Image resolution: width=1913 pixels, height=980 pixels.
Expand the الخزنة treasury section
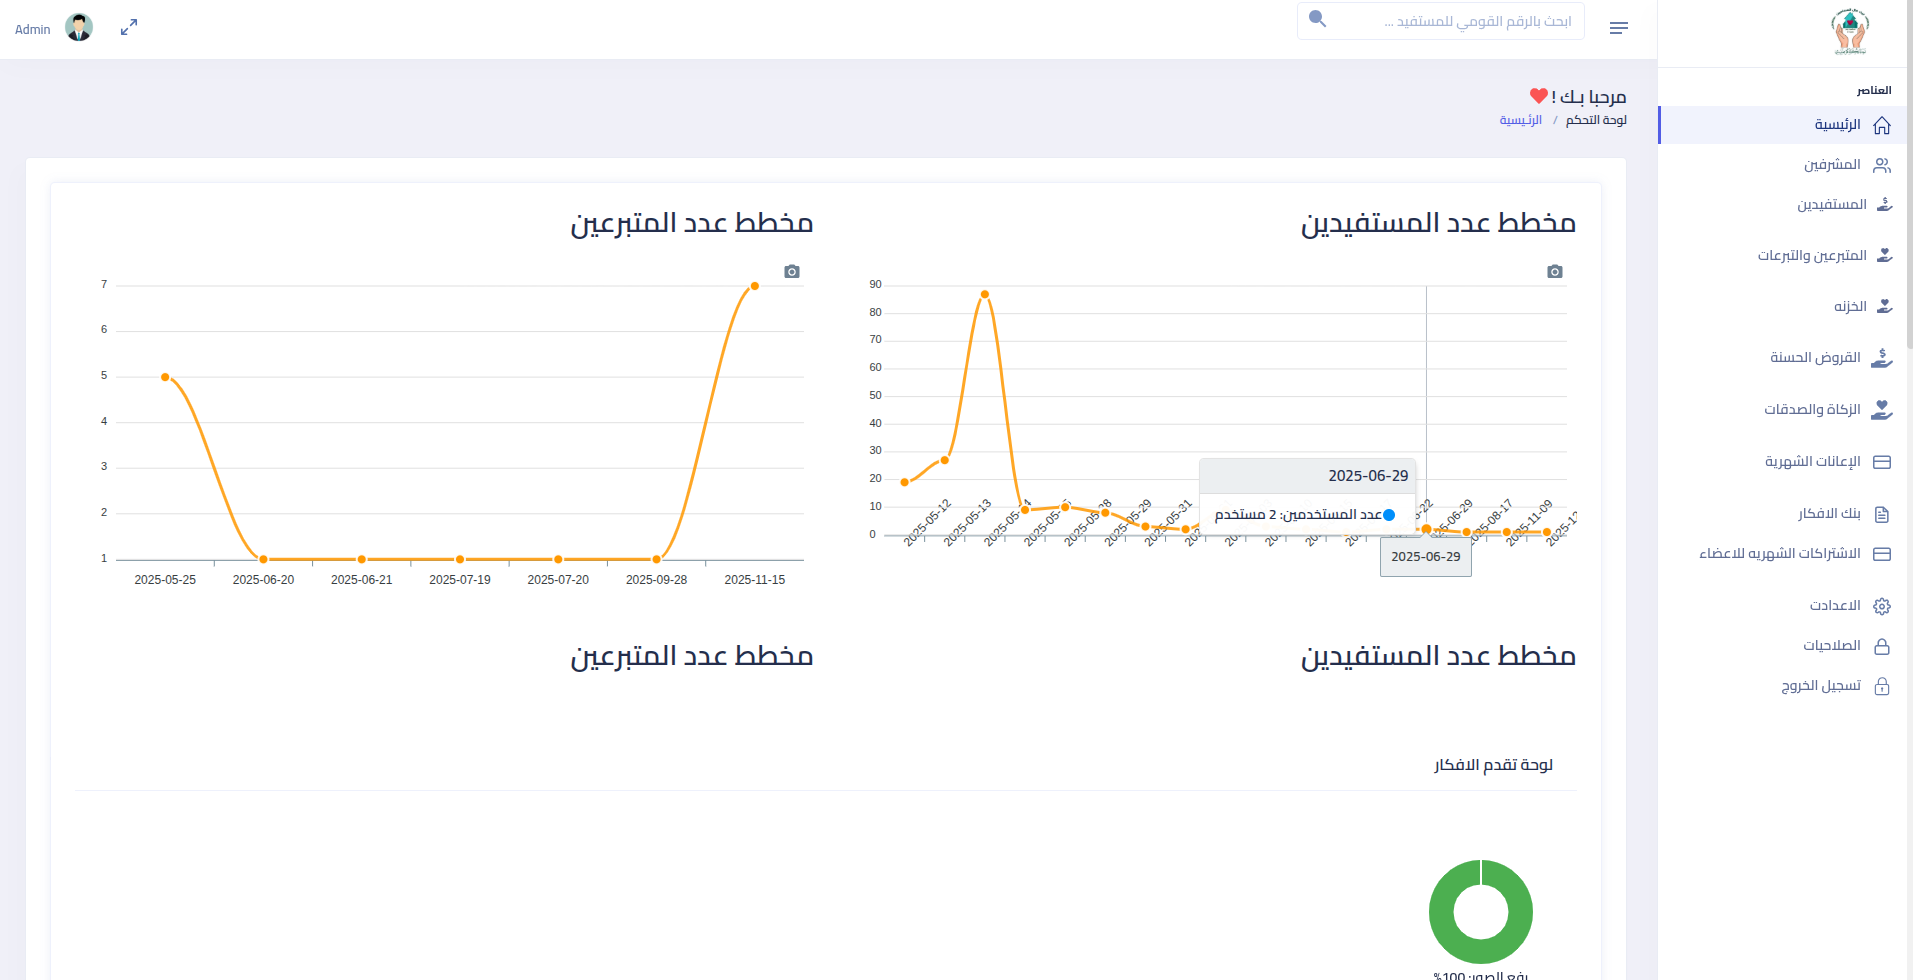click(x=1850, y=307)
